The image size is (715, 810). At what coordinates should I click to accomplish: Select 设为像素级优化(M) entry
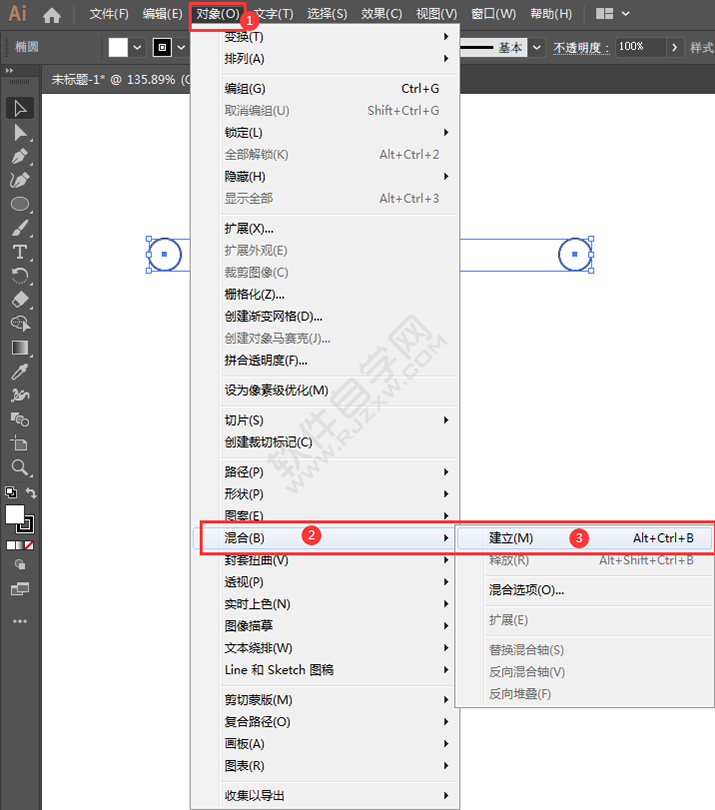(x=339, y=391)
